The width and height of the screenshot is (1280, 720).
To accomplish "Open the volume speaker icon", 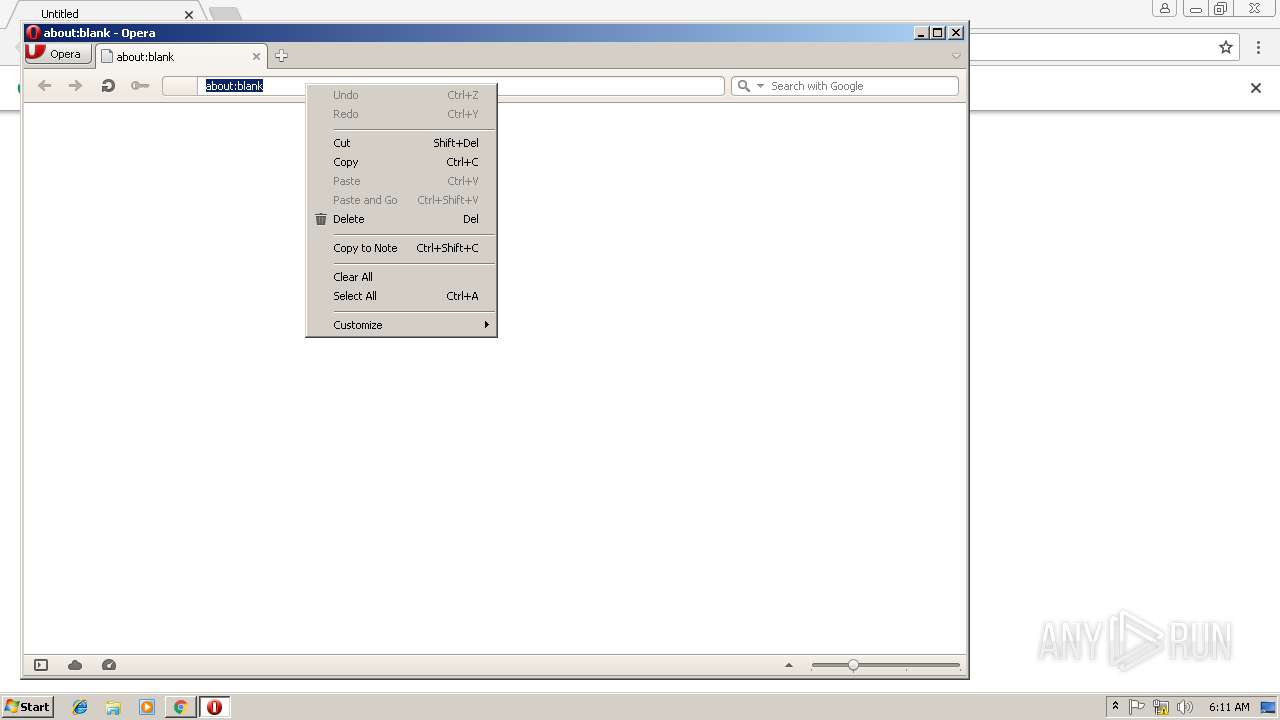I will [x=1185, y=707].
